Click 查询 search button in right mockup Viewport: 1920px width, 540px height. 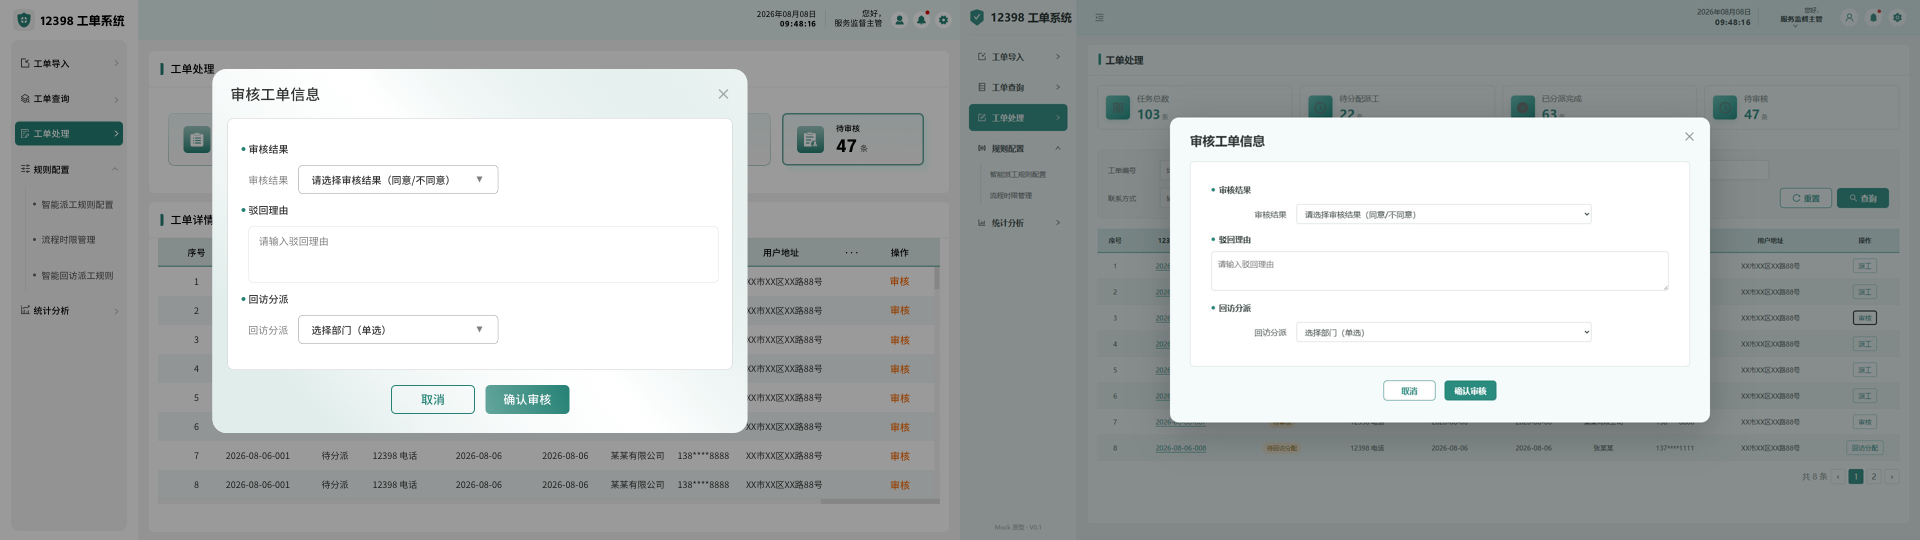pyautogui.click(x=1863, y=198)
